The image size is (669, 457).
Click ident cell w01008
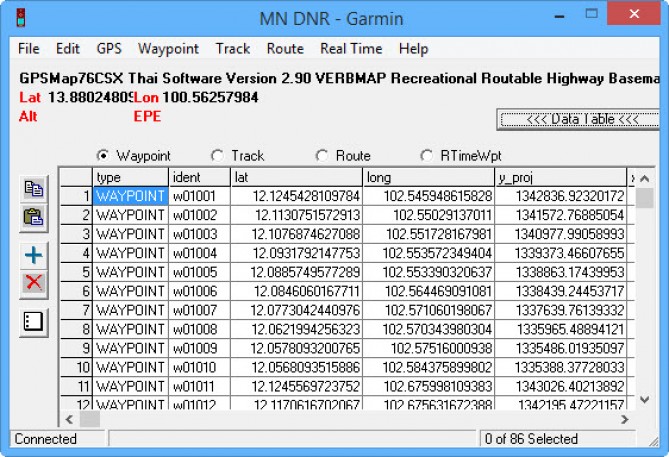coord(199,329)
